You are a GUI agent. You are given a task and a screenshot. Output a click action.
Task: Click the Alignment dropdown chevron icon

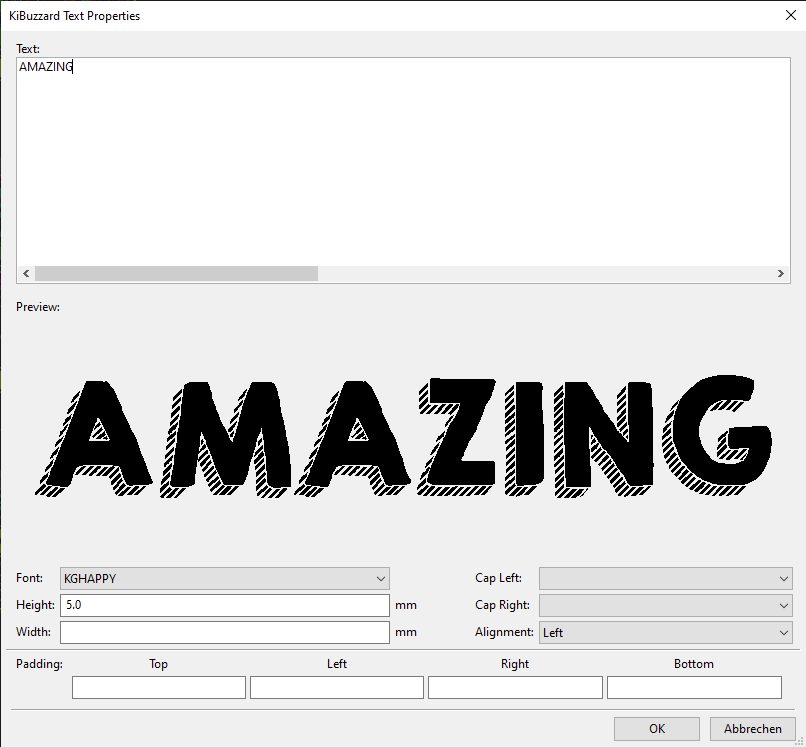coord(782,632)
